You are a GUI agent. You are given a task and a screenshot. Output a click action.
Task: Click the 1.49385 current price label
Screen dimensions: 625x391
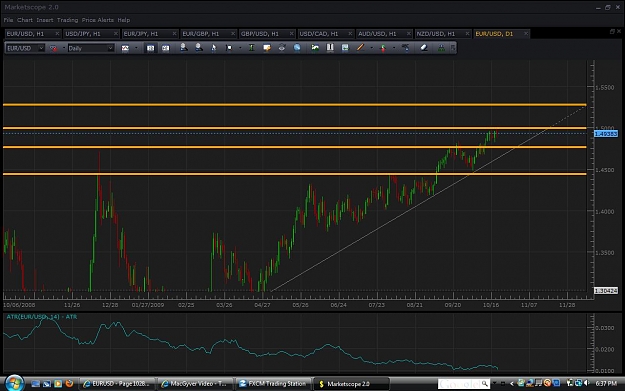coord(606,134)
